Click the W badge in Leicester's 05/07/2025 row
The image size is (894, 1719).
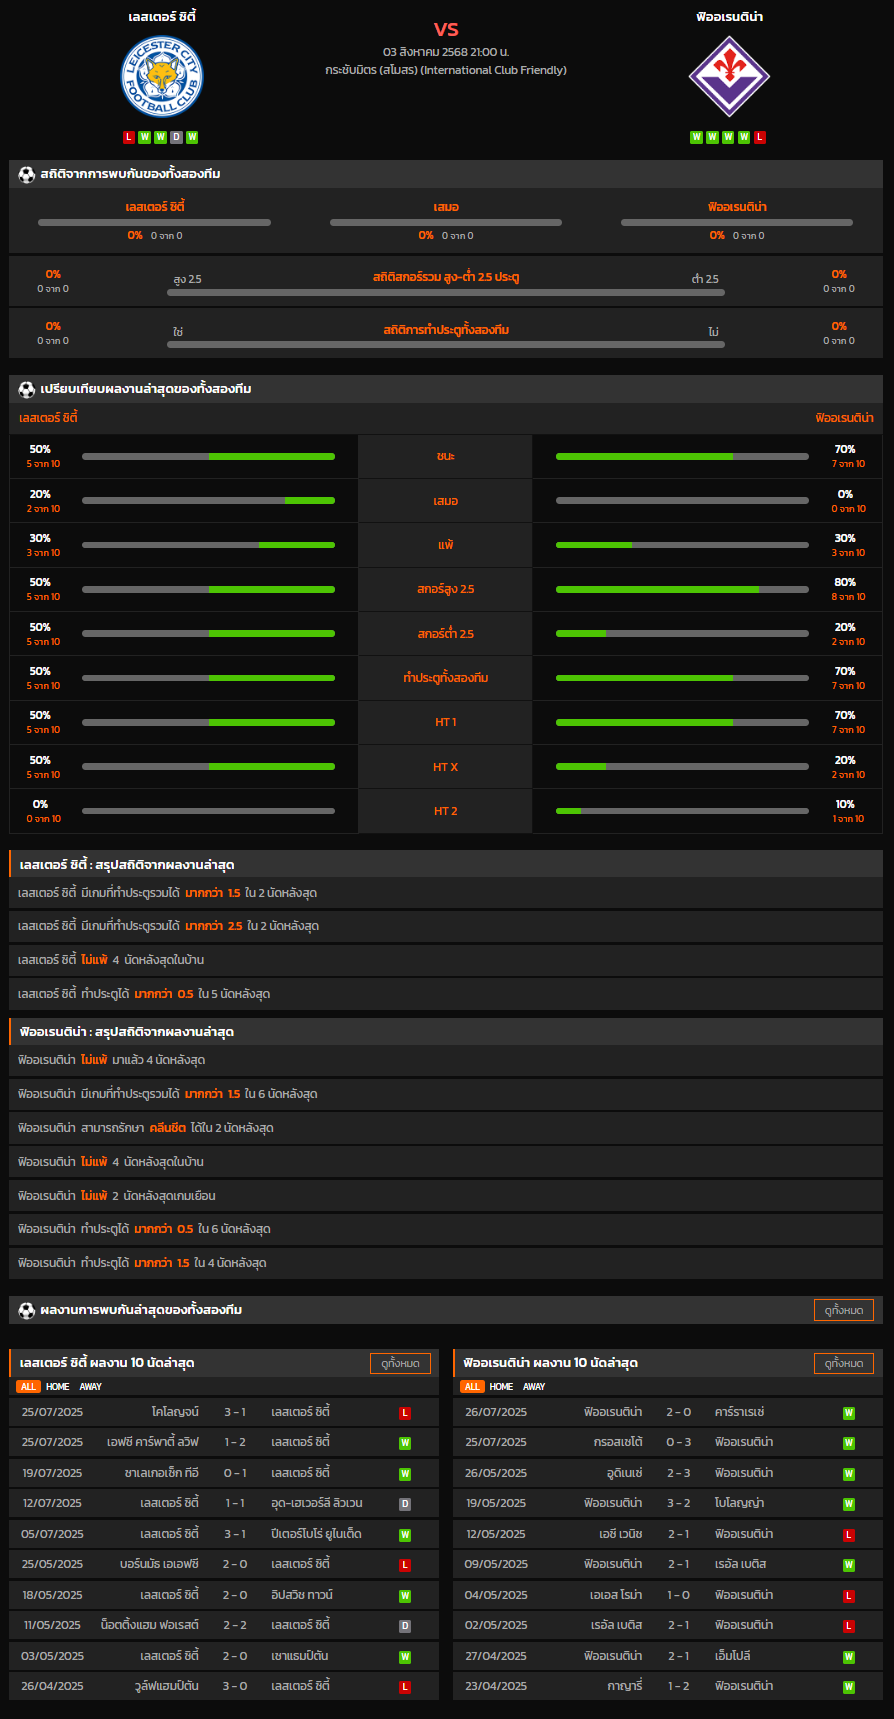[x=405, y=1535]
